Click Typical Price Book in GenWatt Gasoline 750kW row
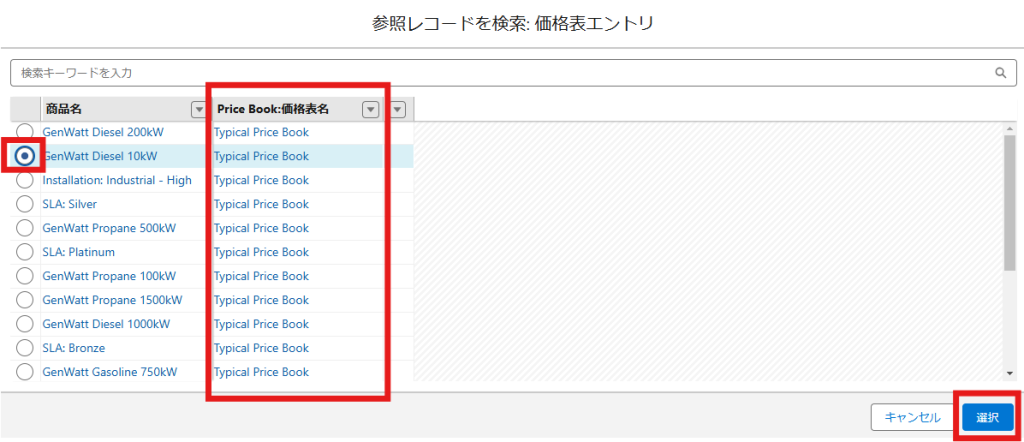The height and width of the screenshot is (442, 1024). pos(261,372)
